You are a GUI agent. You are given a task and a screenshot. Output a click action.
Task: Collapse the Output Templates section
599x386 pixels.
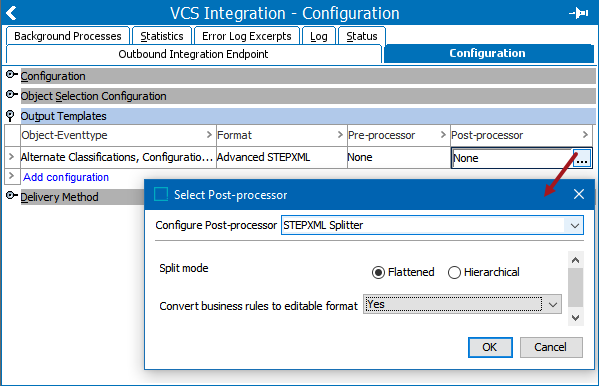coord(10,115)
